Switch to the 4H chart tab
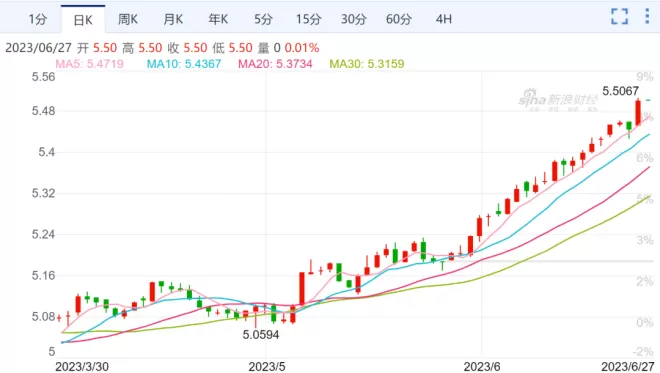The height and width of the screenshot is (373, 660). [x=444, y=19]
